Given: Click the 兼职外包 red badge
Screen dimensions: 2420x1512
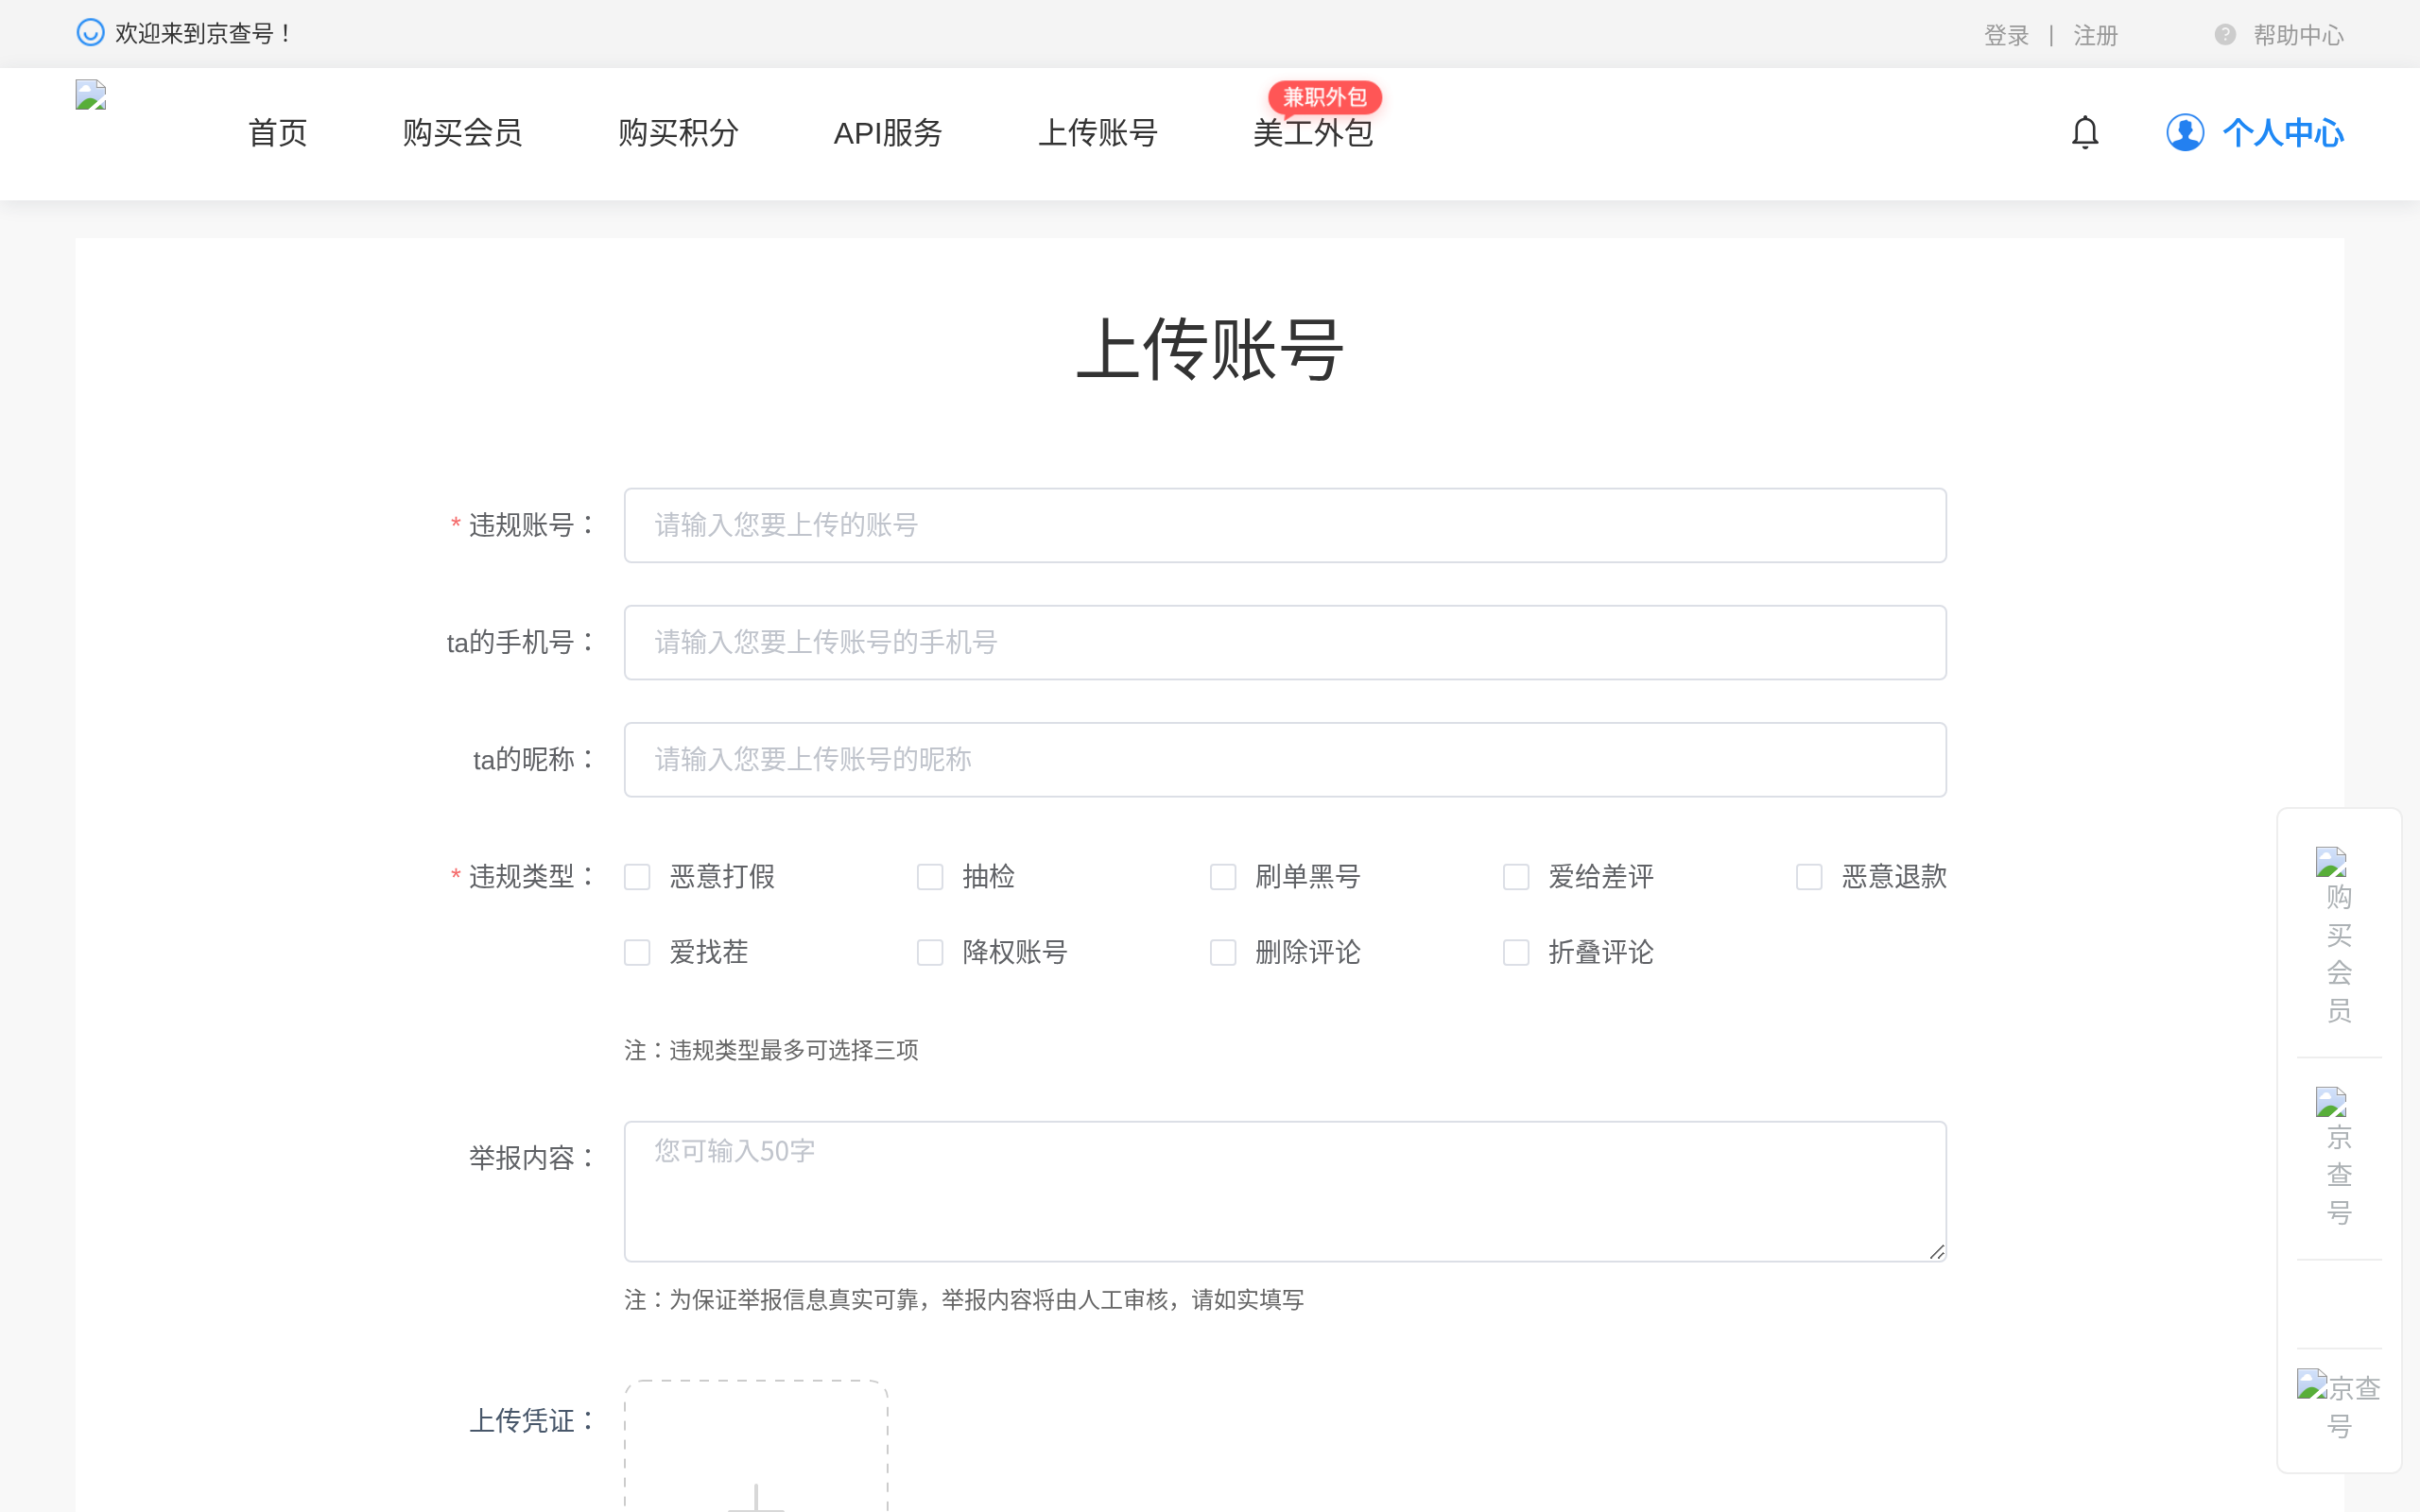Looking at the screenshot, I should pyautogui.click(x=1325, y=97).
